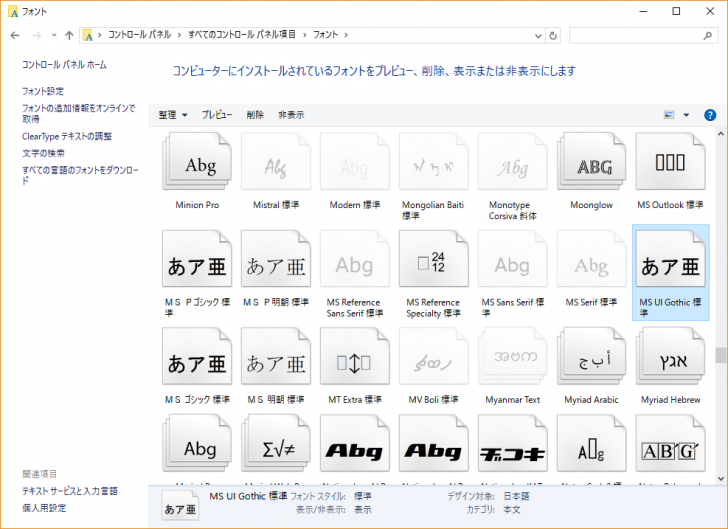Select the MS Outlook font icon
The width and height of the screenshot is (728, 529).
(670, 161)
